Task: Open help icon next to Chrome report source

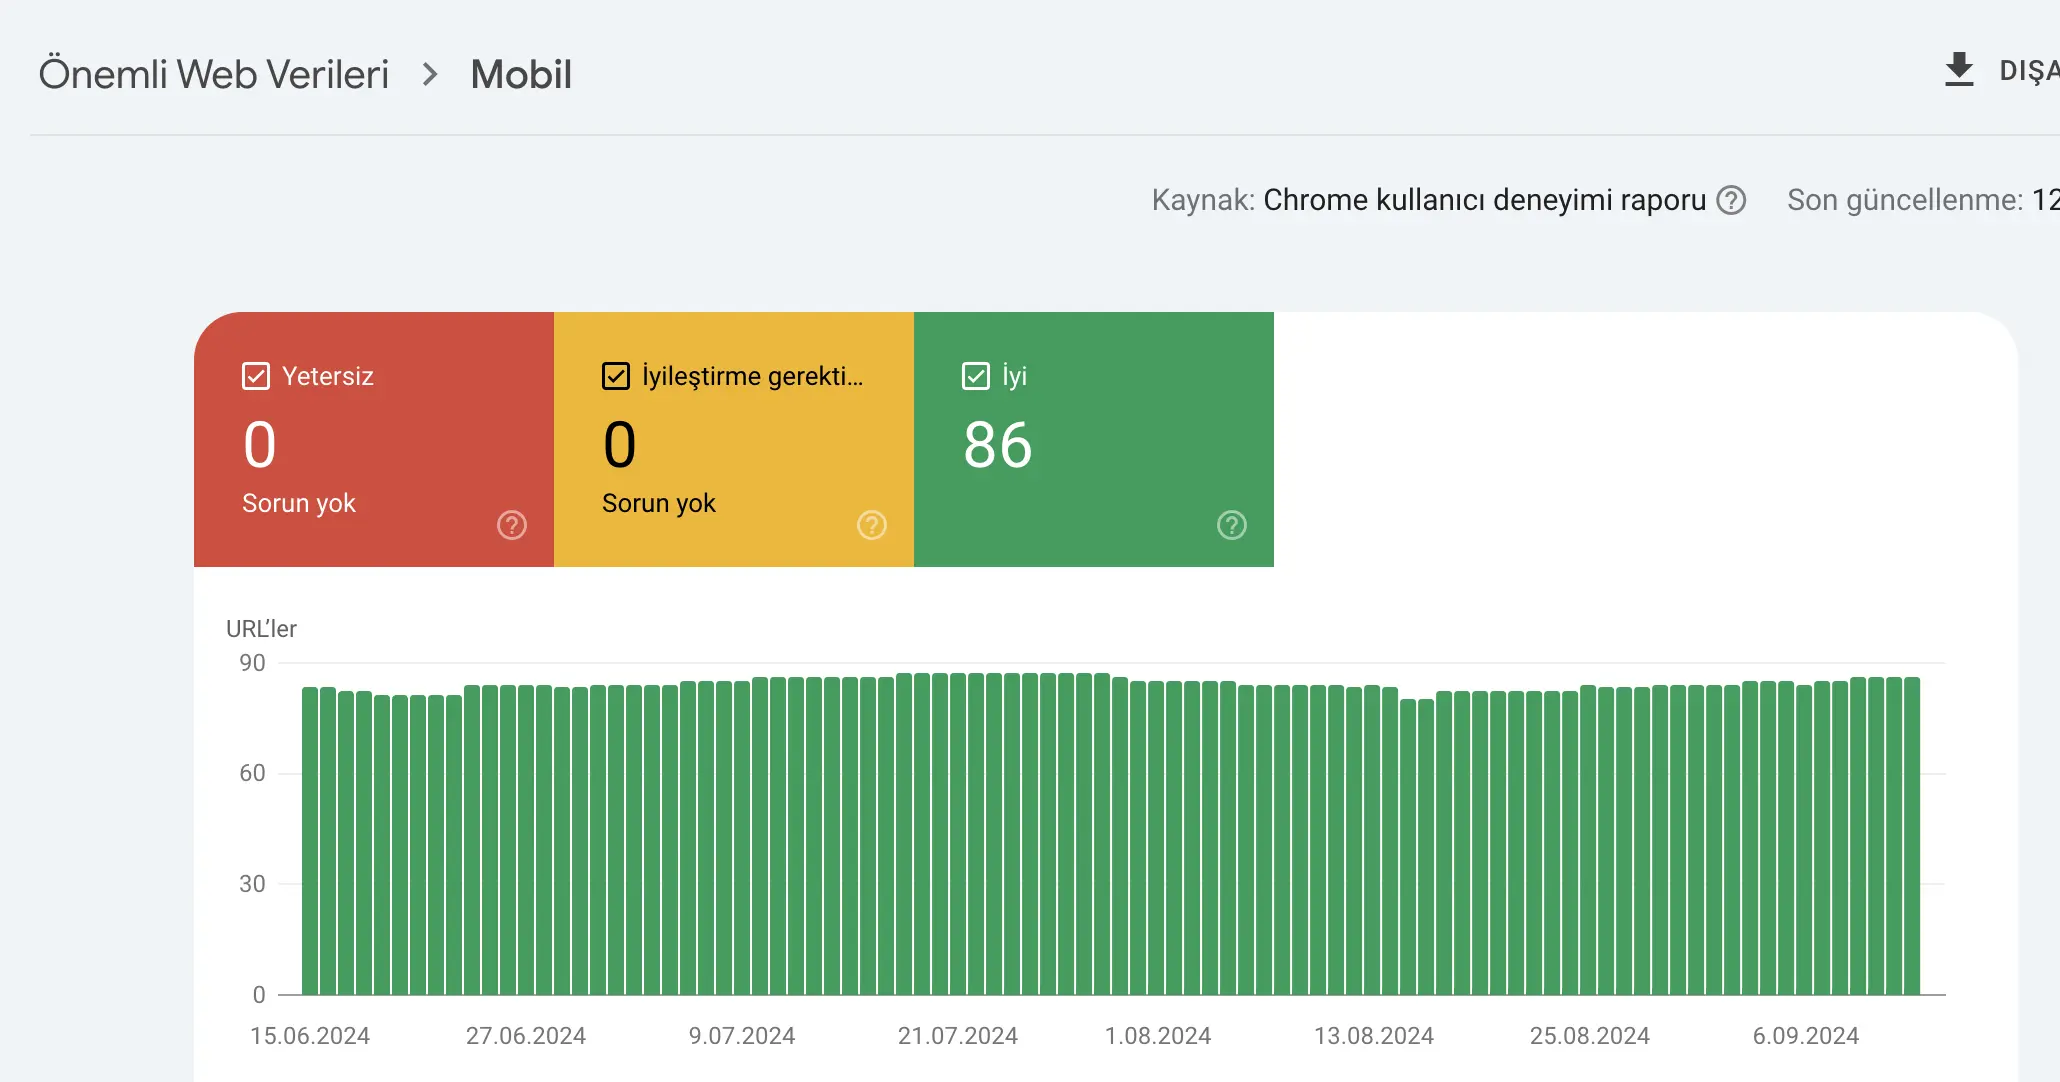Action: (x=1731, y=200)
